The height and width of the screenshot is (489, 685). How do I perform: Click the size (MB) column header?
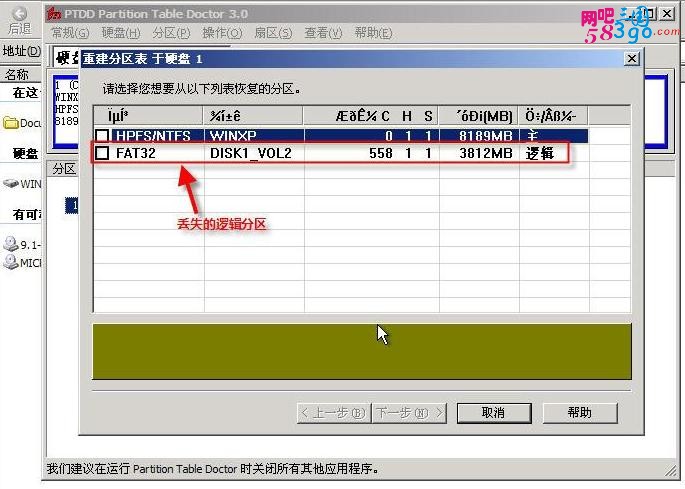(479, 116)
